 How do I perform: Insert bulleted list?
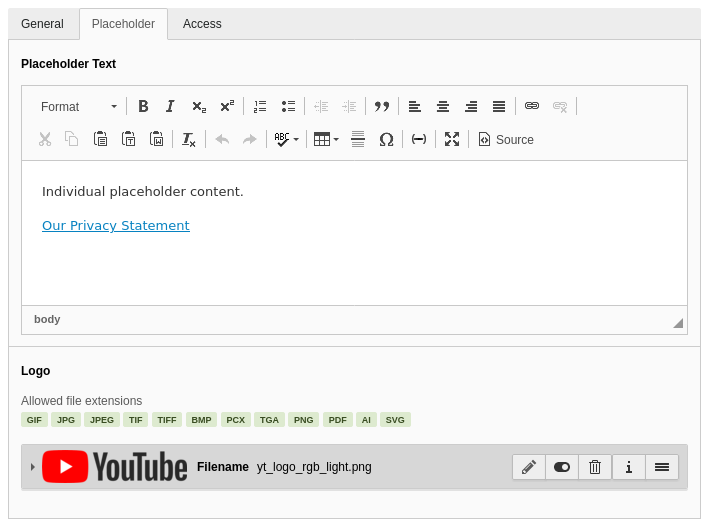pos(288,106)
